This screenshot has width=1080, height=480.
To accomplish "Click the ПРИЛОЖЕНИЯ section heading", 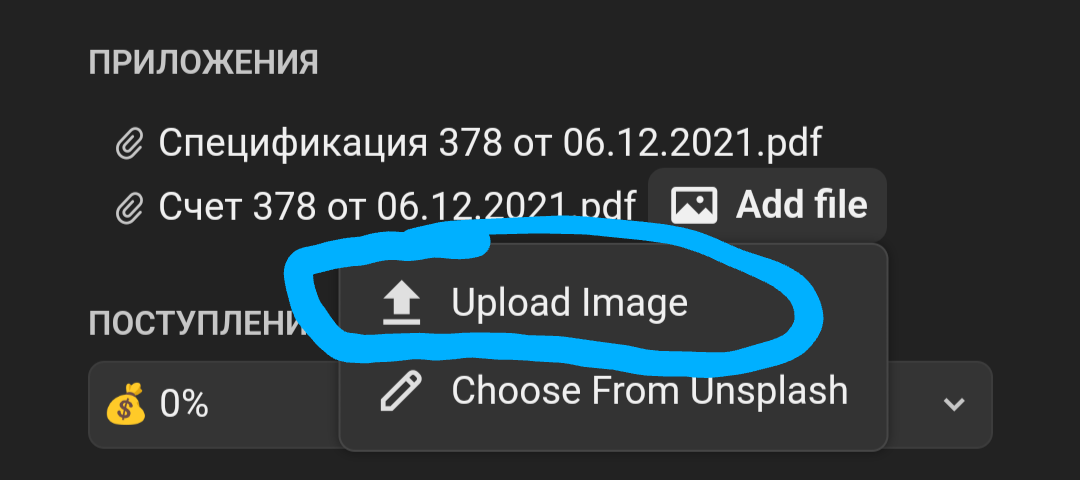I will tap(203, 63).
